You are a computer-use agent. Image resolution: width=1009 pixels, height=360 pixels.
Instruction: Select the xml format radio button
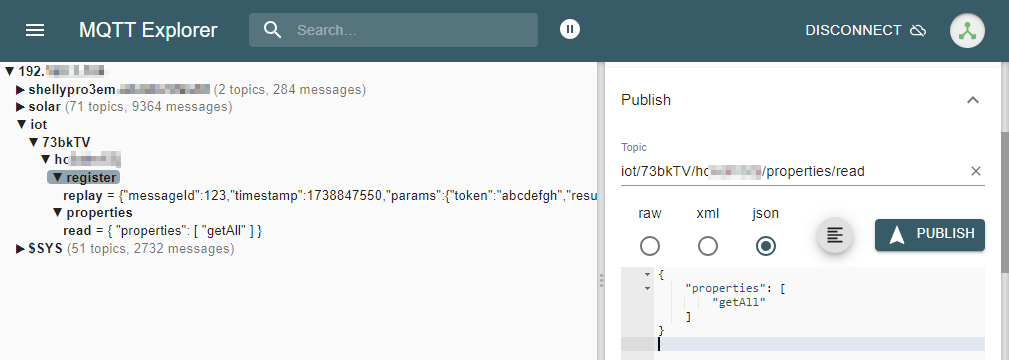(708, 246)
